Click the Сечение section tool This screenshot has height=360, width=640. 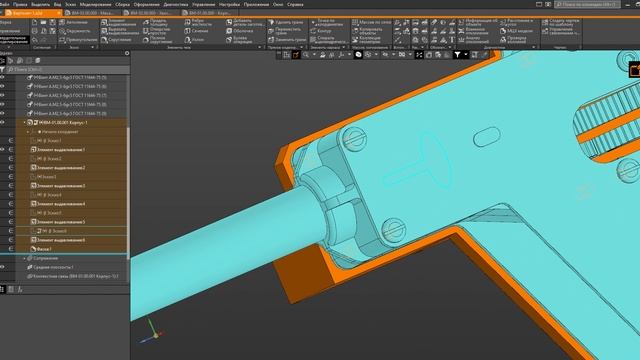coord(196,31)
